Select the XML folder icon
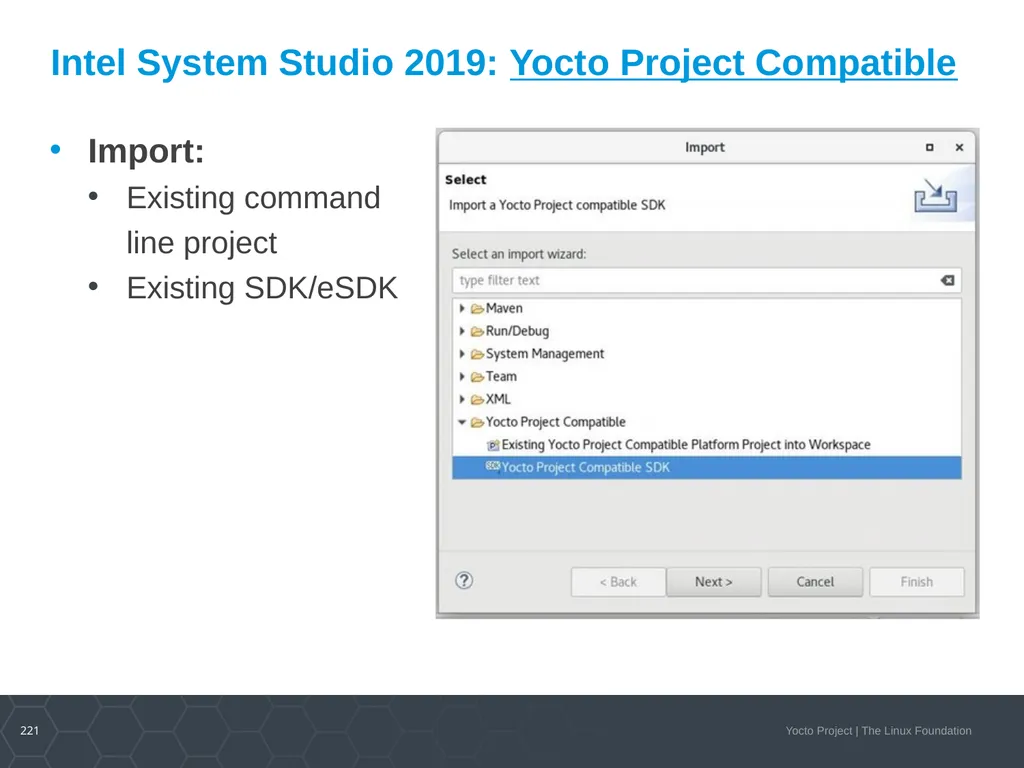Screen dimensions: 1024x768 tap(477, 400)
